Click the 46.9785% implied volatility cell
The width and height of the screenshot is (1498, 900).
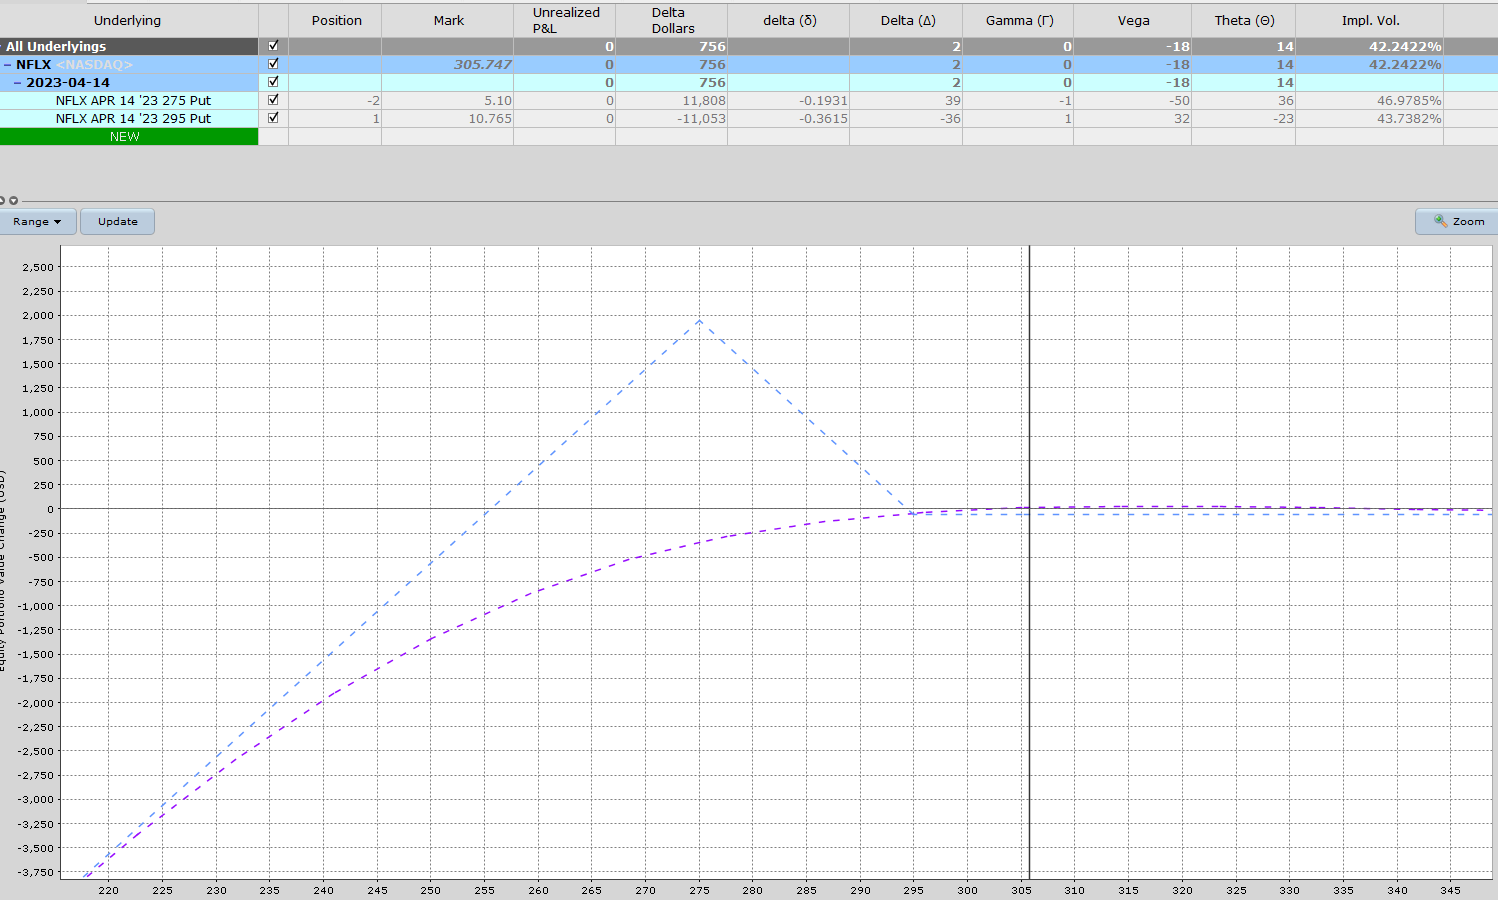(1370, 100)
